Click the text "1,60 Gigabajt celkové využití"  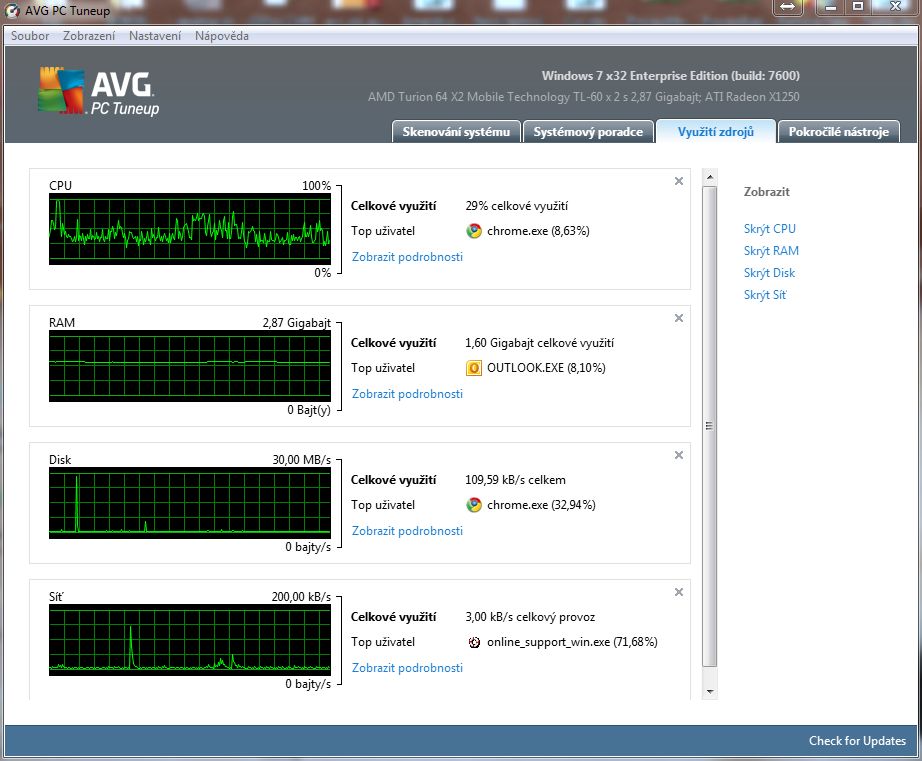point(539,343)
